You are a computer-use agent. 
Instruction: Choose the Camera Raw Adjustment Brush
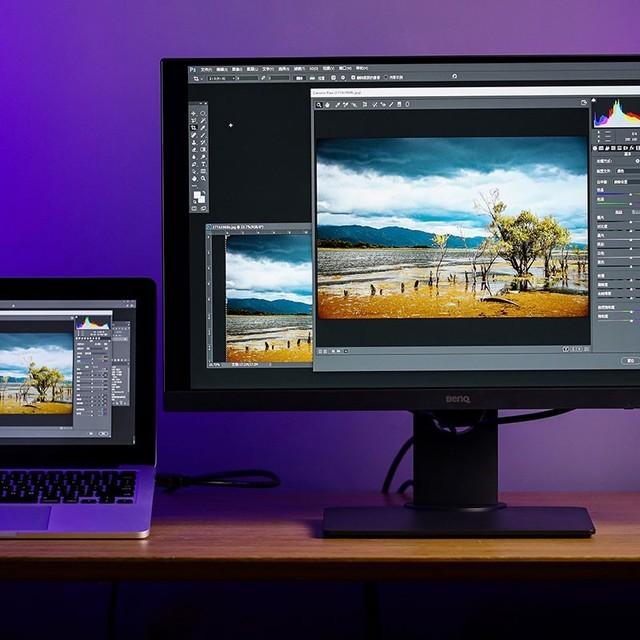(391, 105)
